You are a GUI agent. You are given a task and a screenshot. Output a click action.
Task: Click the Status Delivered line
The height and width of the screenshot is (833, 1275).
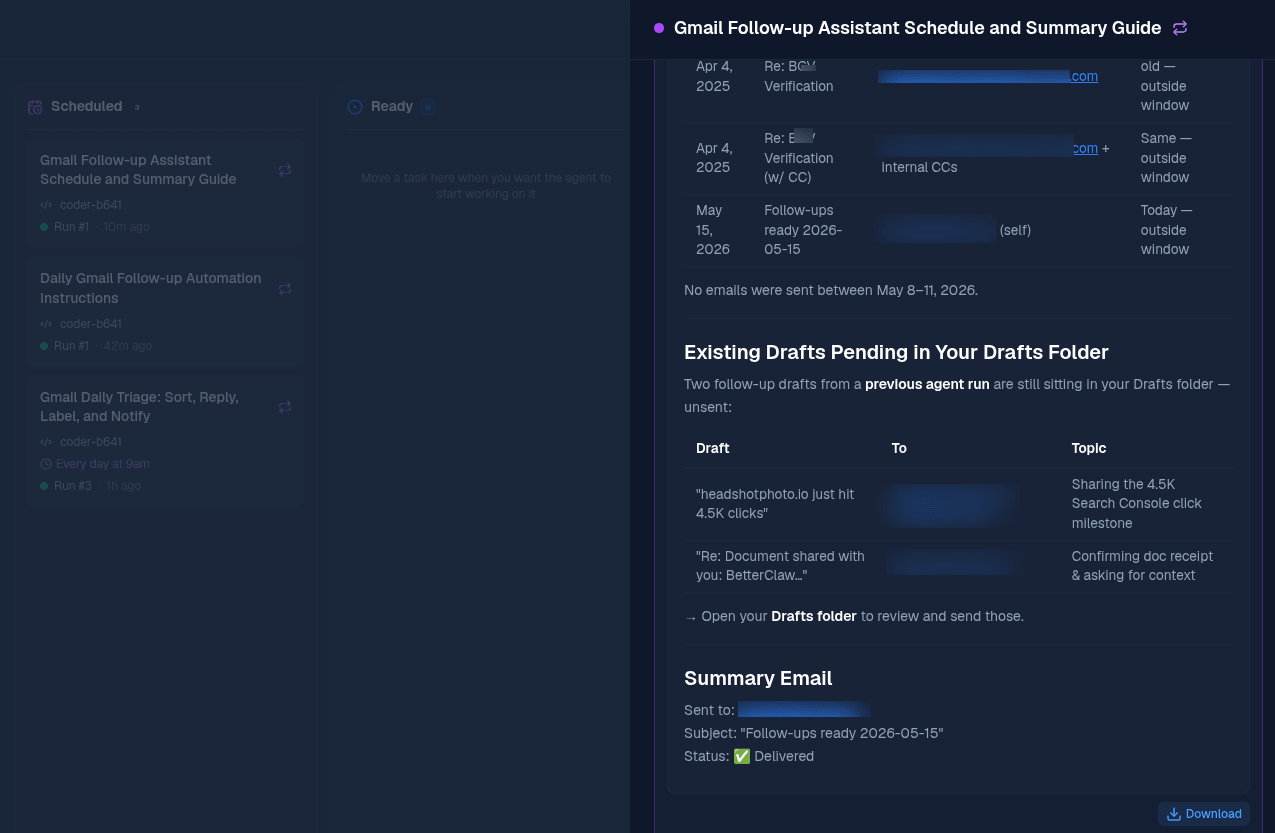(749, 756)
